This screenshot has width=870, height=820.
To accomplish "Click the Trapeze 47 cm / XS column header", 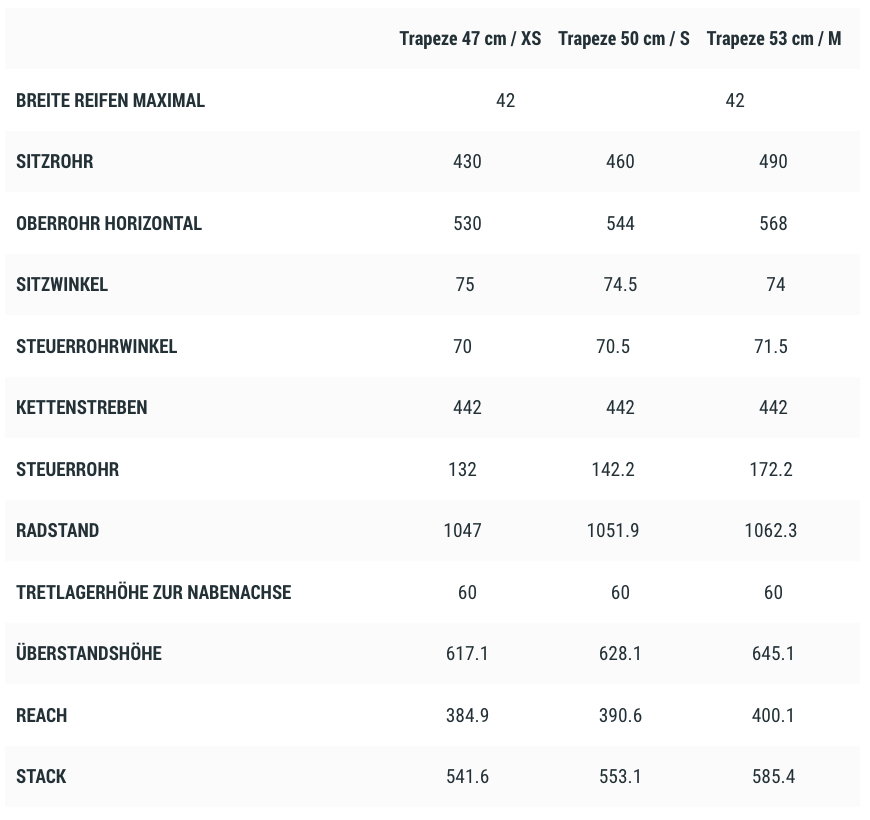I will click(470, 39).
